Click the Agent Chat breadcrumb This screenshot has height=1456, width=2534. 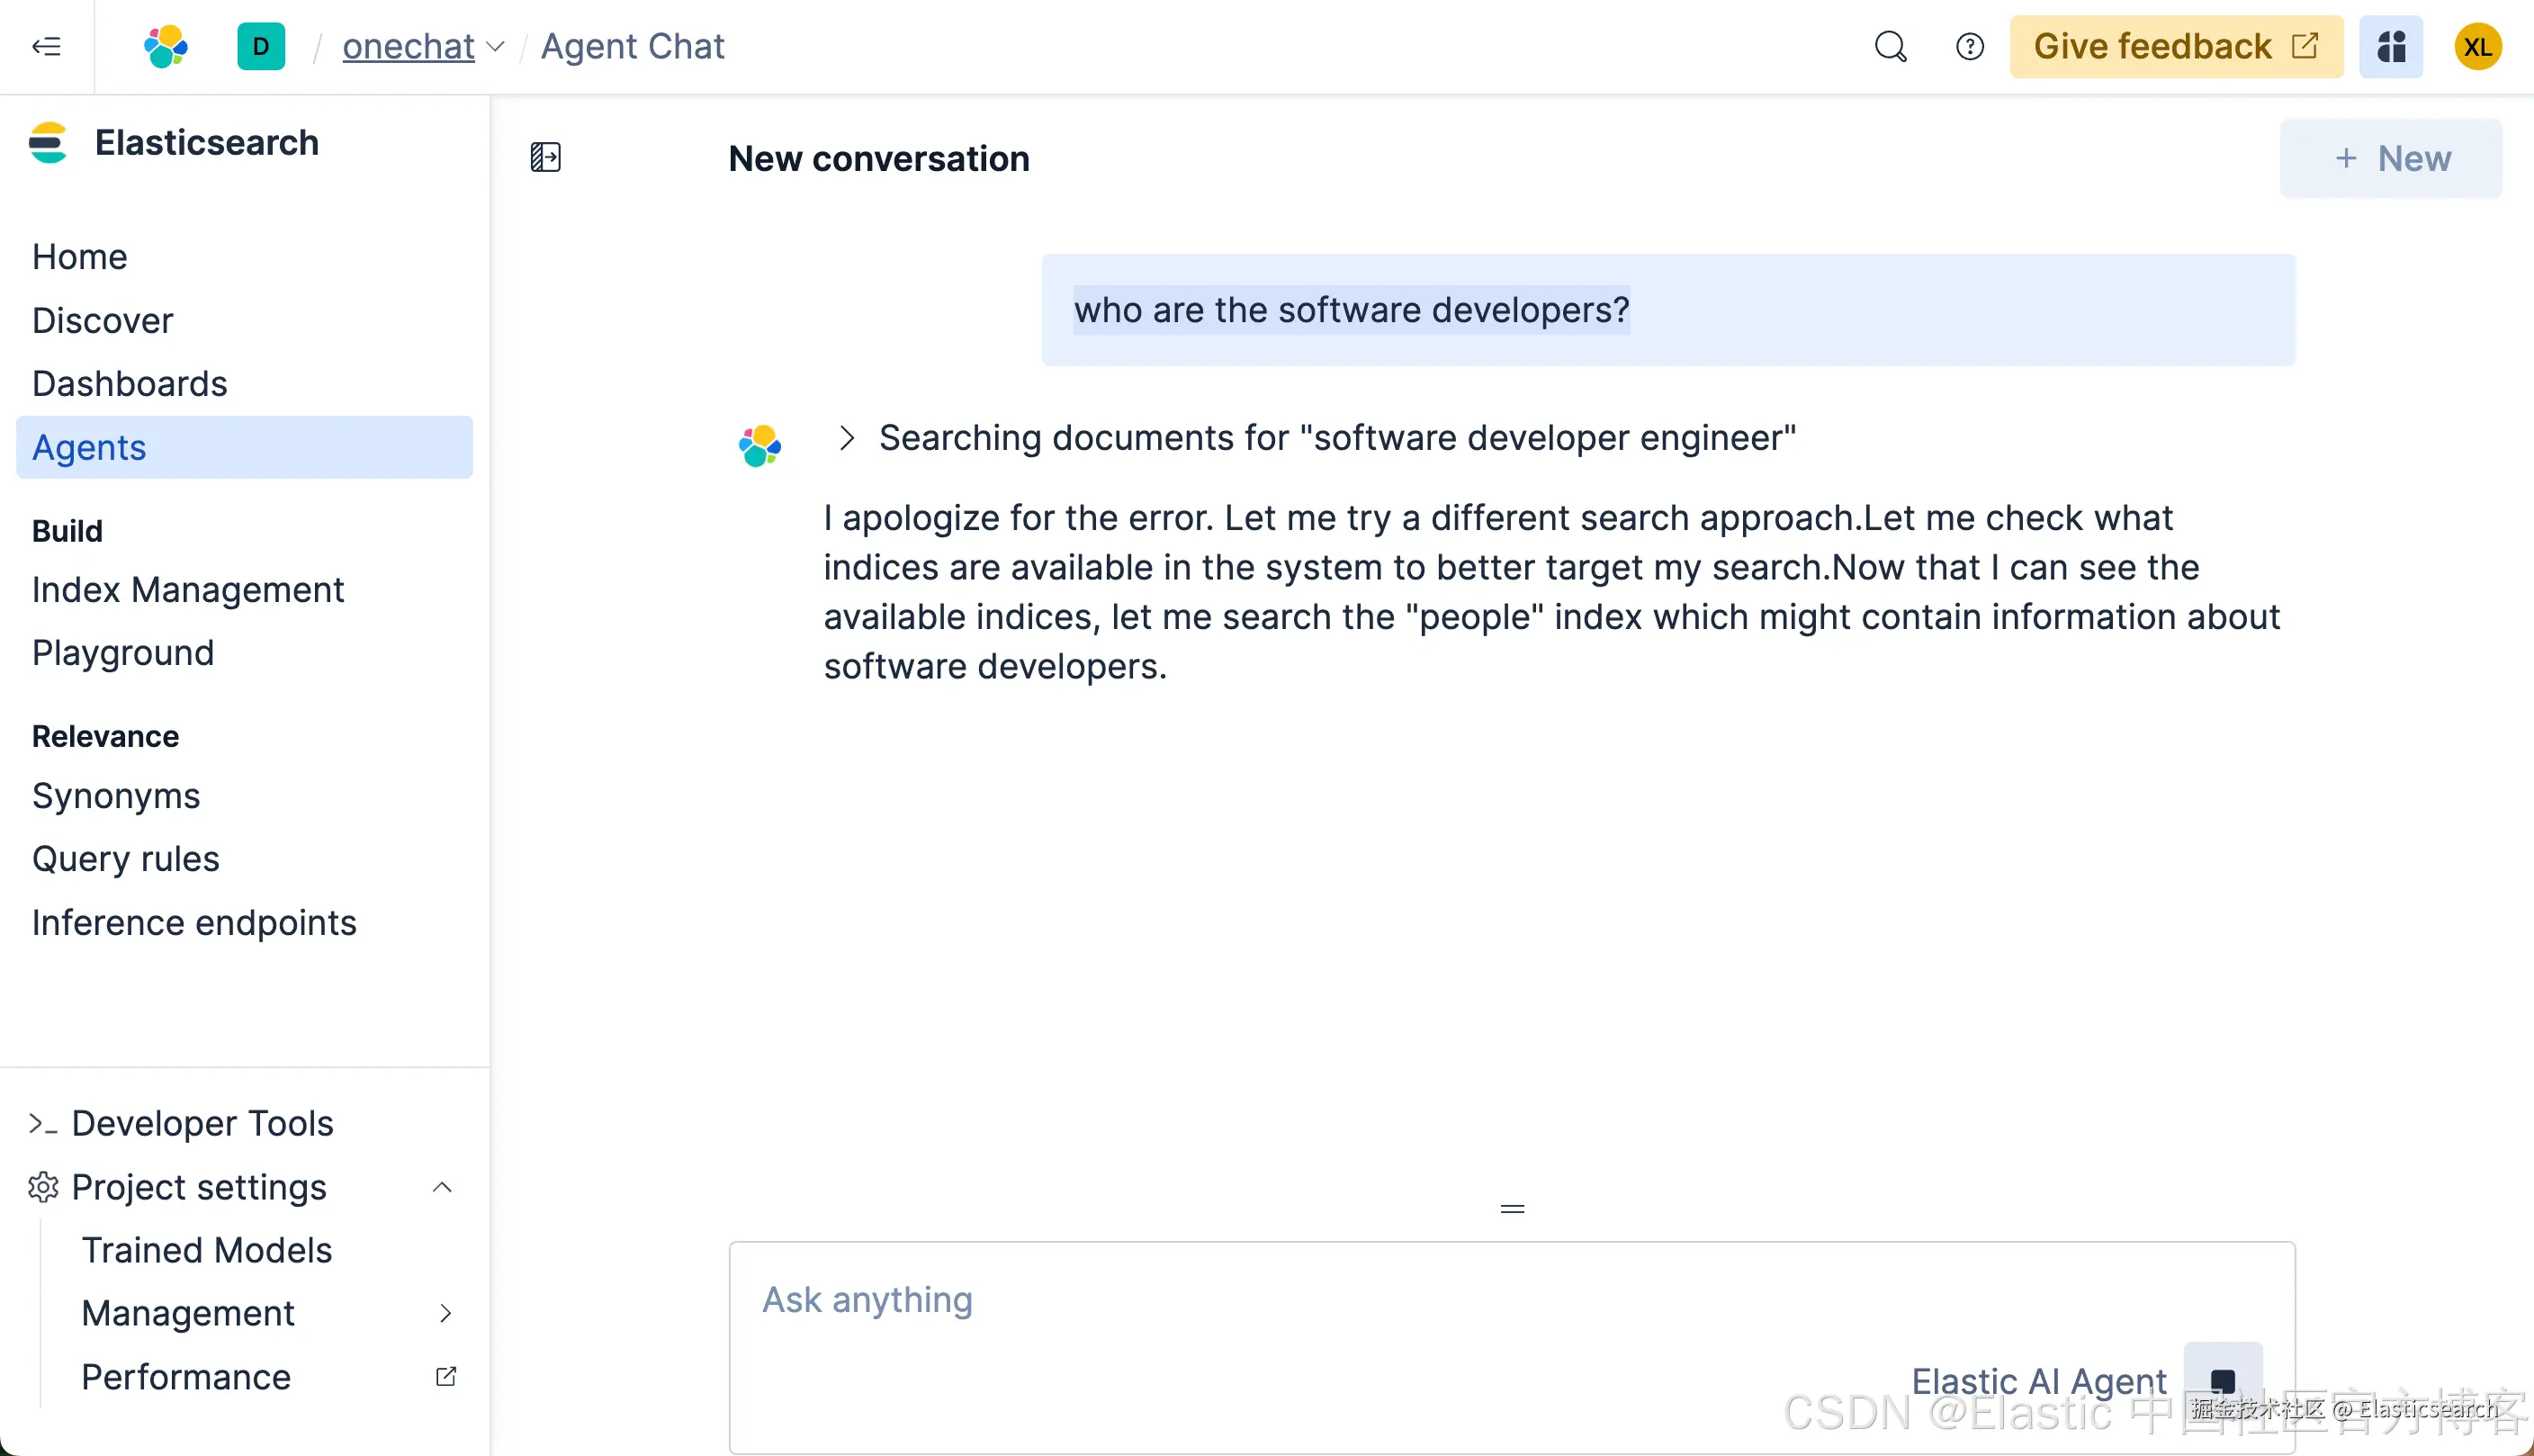(632, 46)
